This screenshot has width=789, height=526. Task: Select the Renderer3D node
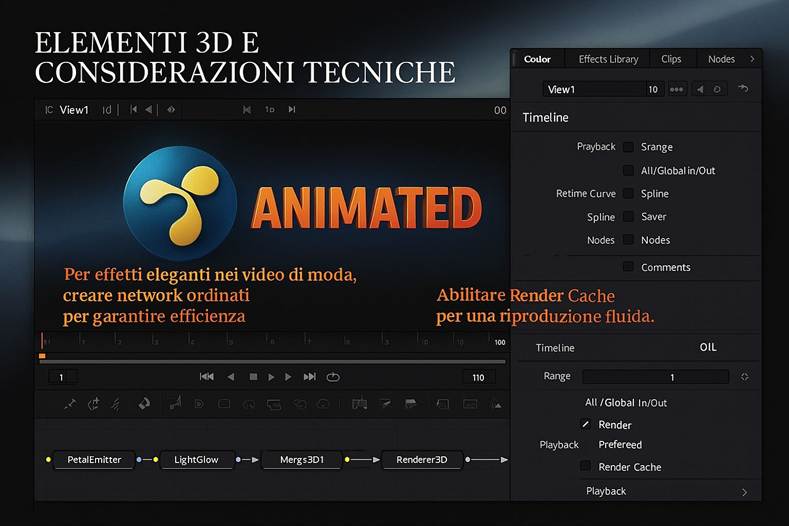(422, 460)
